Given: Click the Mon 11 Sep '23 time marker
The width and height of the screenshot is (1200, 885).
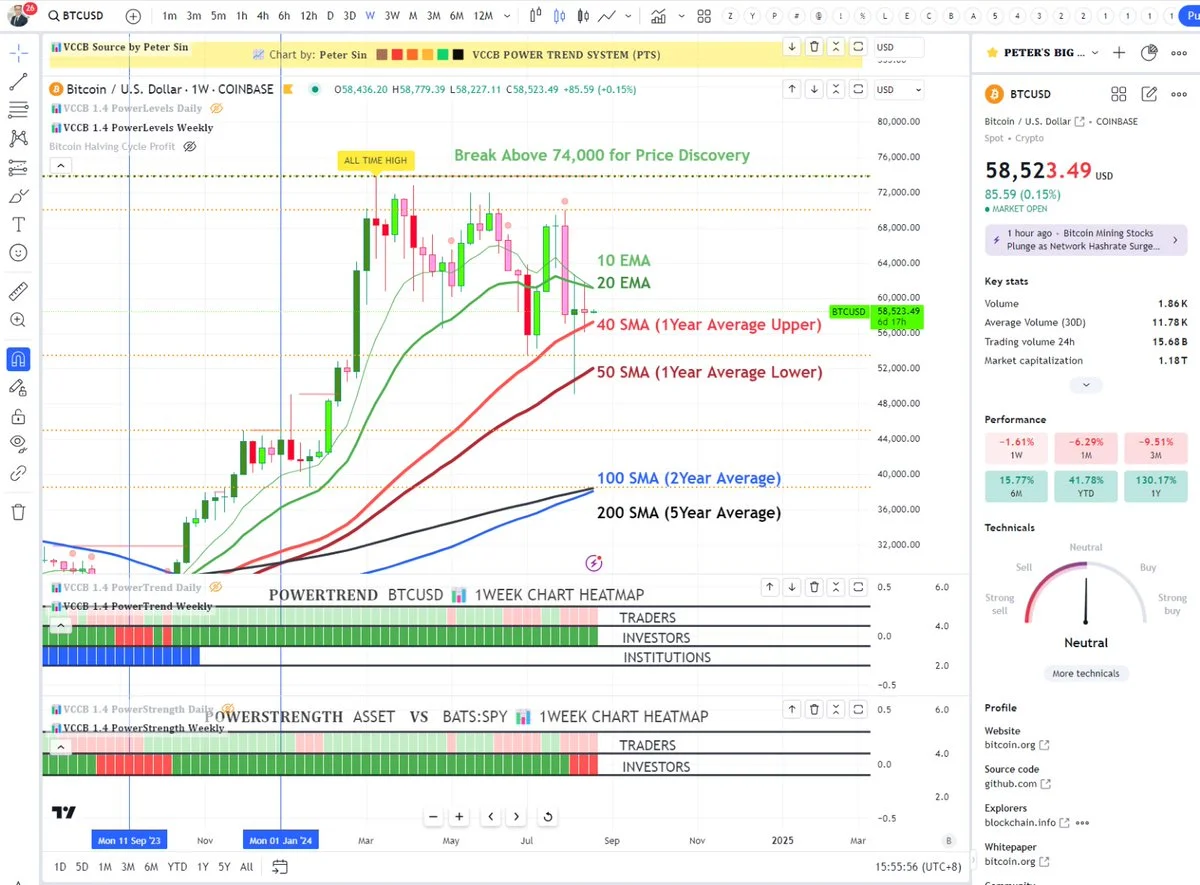Looking at the screenshot, I should click(129, 840).
